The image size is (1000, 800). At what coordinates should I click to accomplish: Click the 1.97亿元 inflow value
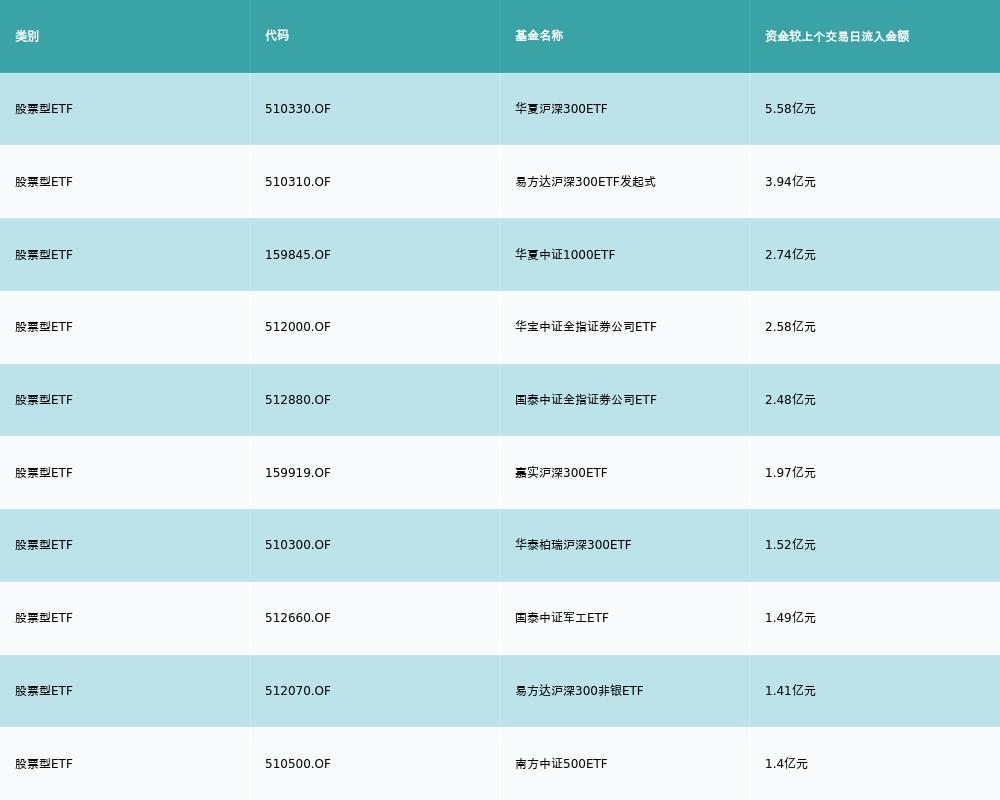tap(790, 473)
